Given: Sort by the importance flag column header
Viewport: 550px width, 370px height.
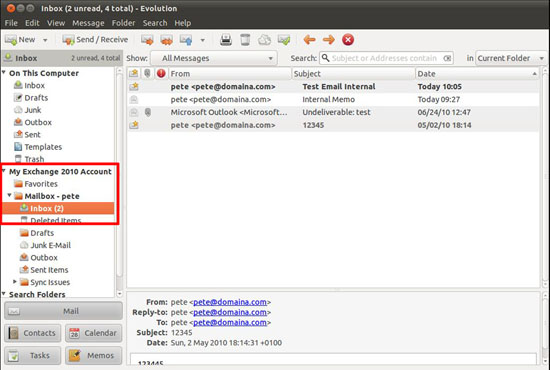Looking at the screenshot, I should tap(161, 73).
